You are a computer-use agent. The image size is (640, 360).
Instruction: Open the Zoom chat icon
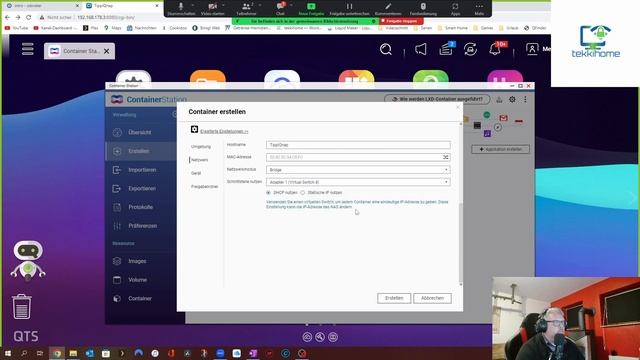pos(280,6)
